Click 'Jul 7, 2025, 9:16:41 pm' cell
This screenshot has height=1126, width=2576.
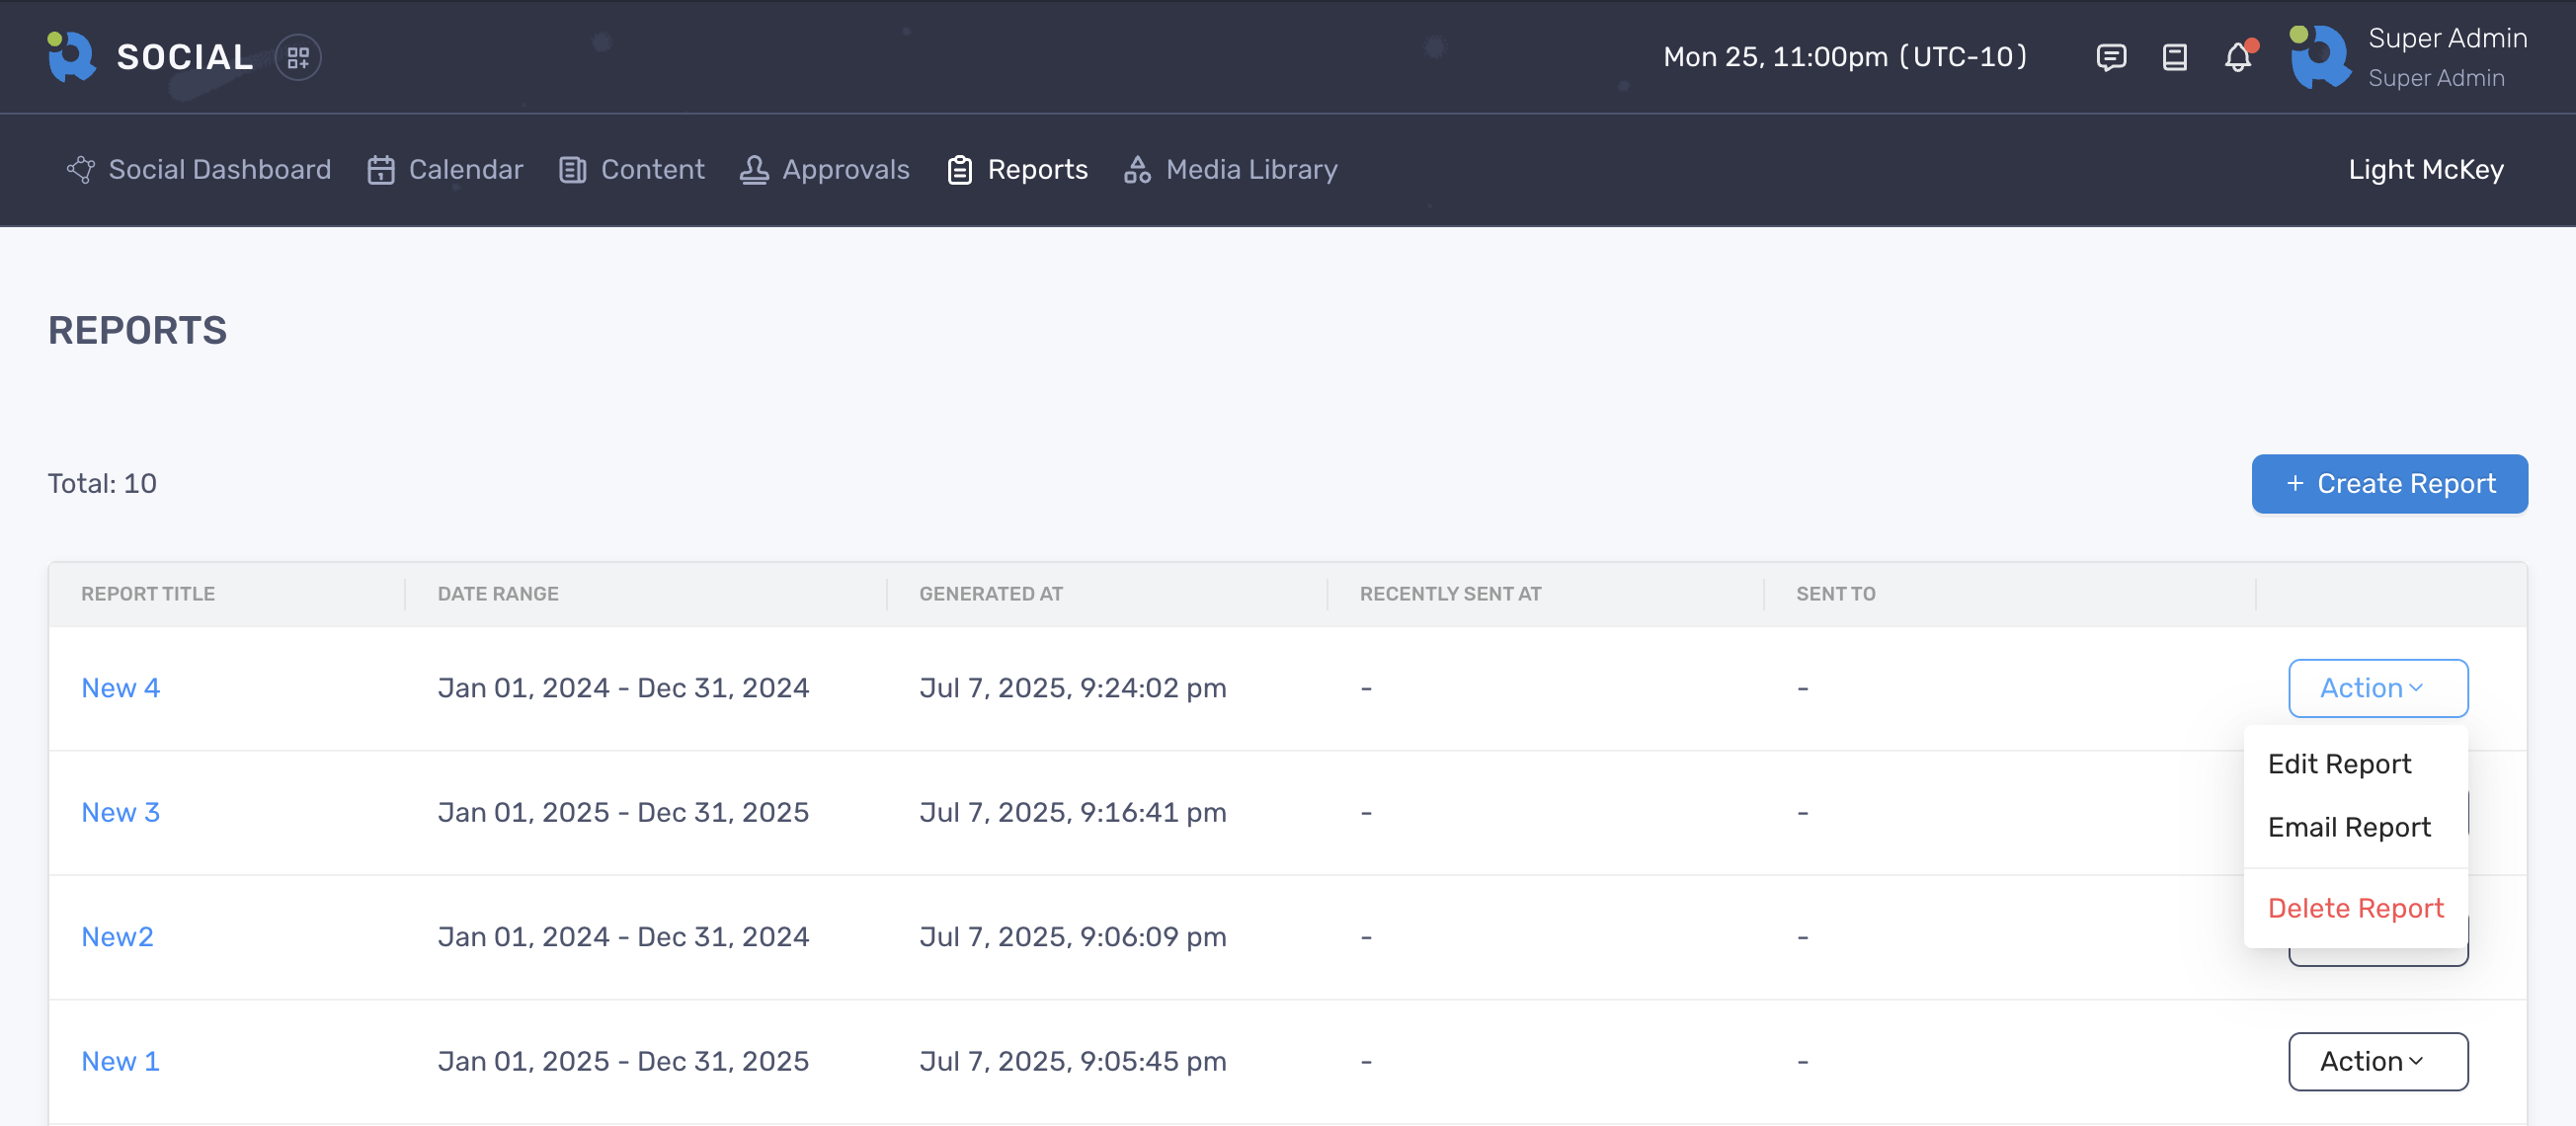(1072, 812)
